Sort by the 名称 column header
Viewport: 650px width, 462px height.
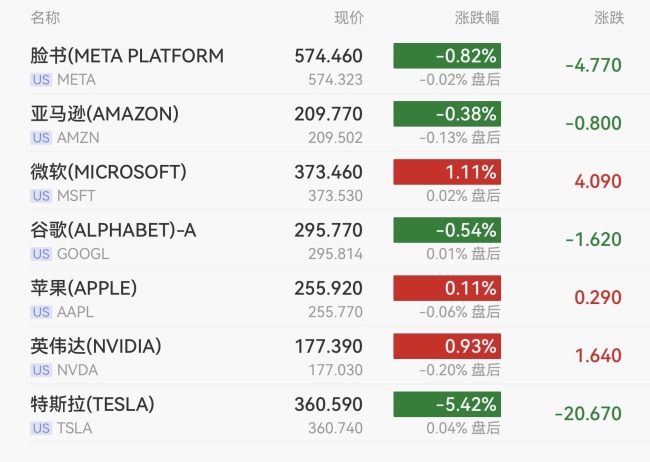point(45,18)
